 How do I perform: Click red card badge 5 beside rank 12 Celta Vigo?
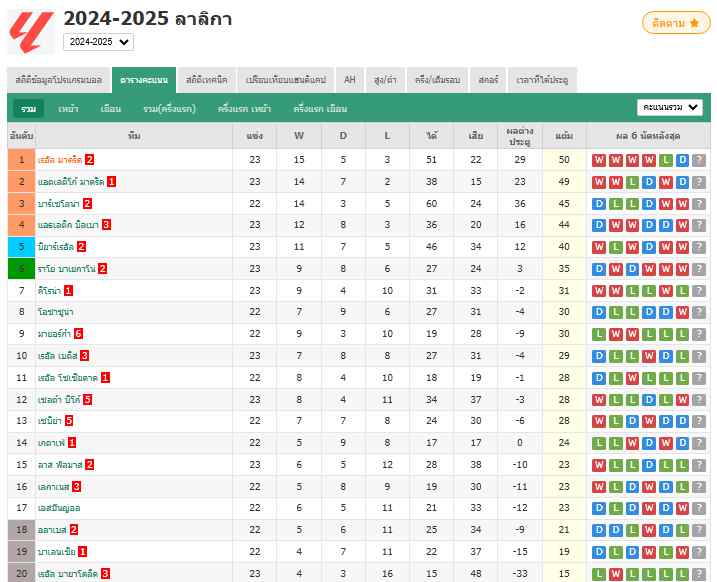click(88, 400)
